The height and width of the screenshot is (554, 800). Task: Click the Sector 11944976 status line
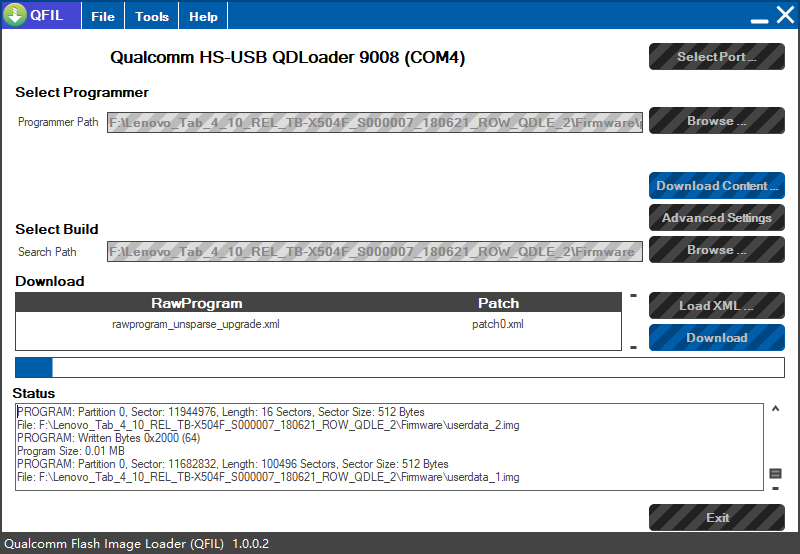pos(221,412)
